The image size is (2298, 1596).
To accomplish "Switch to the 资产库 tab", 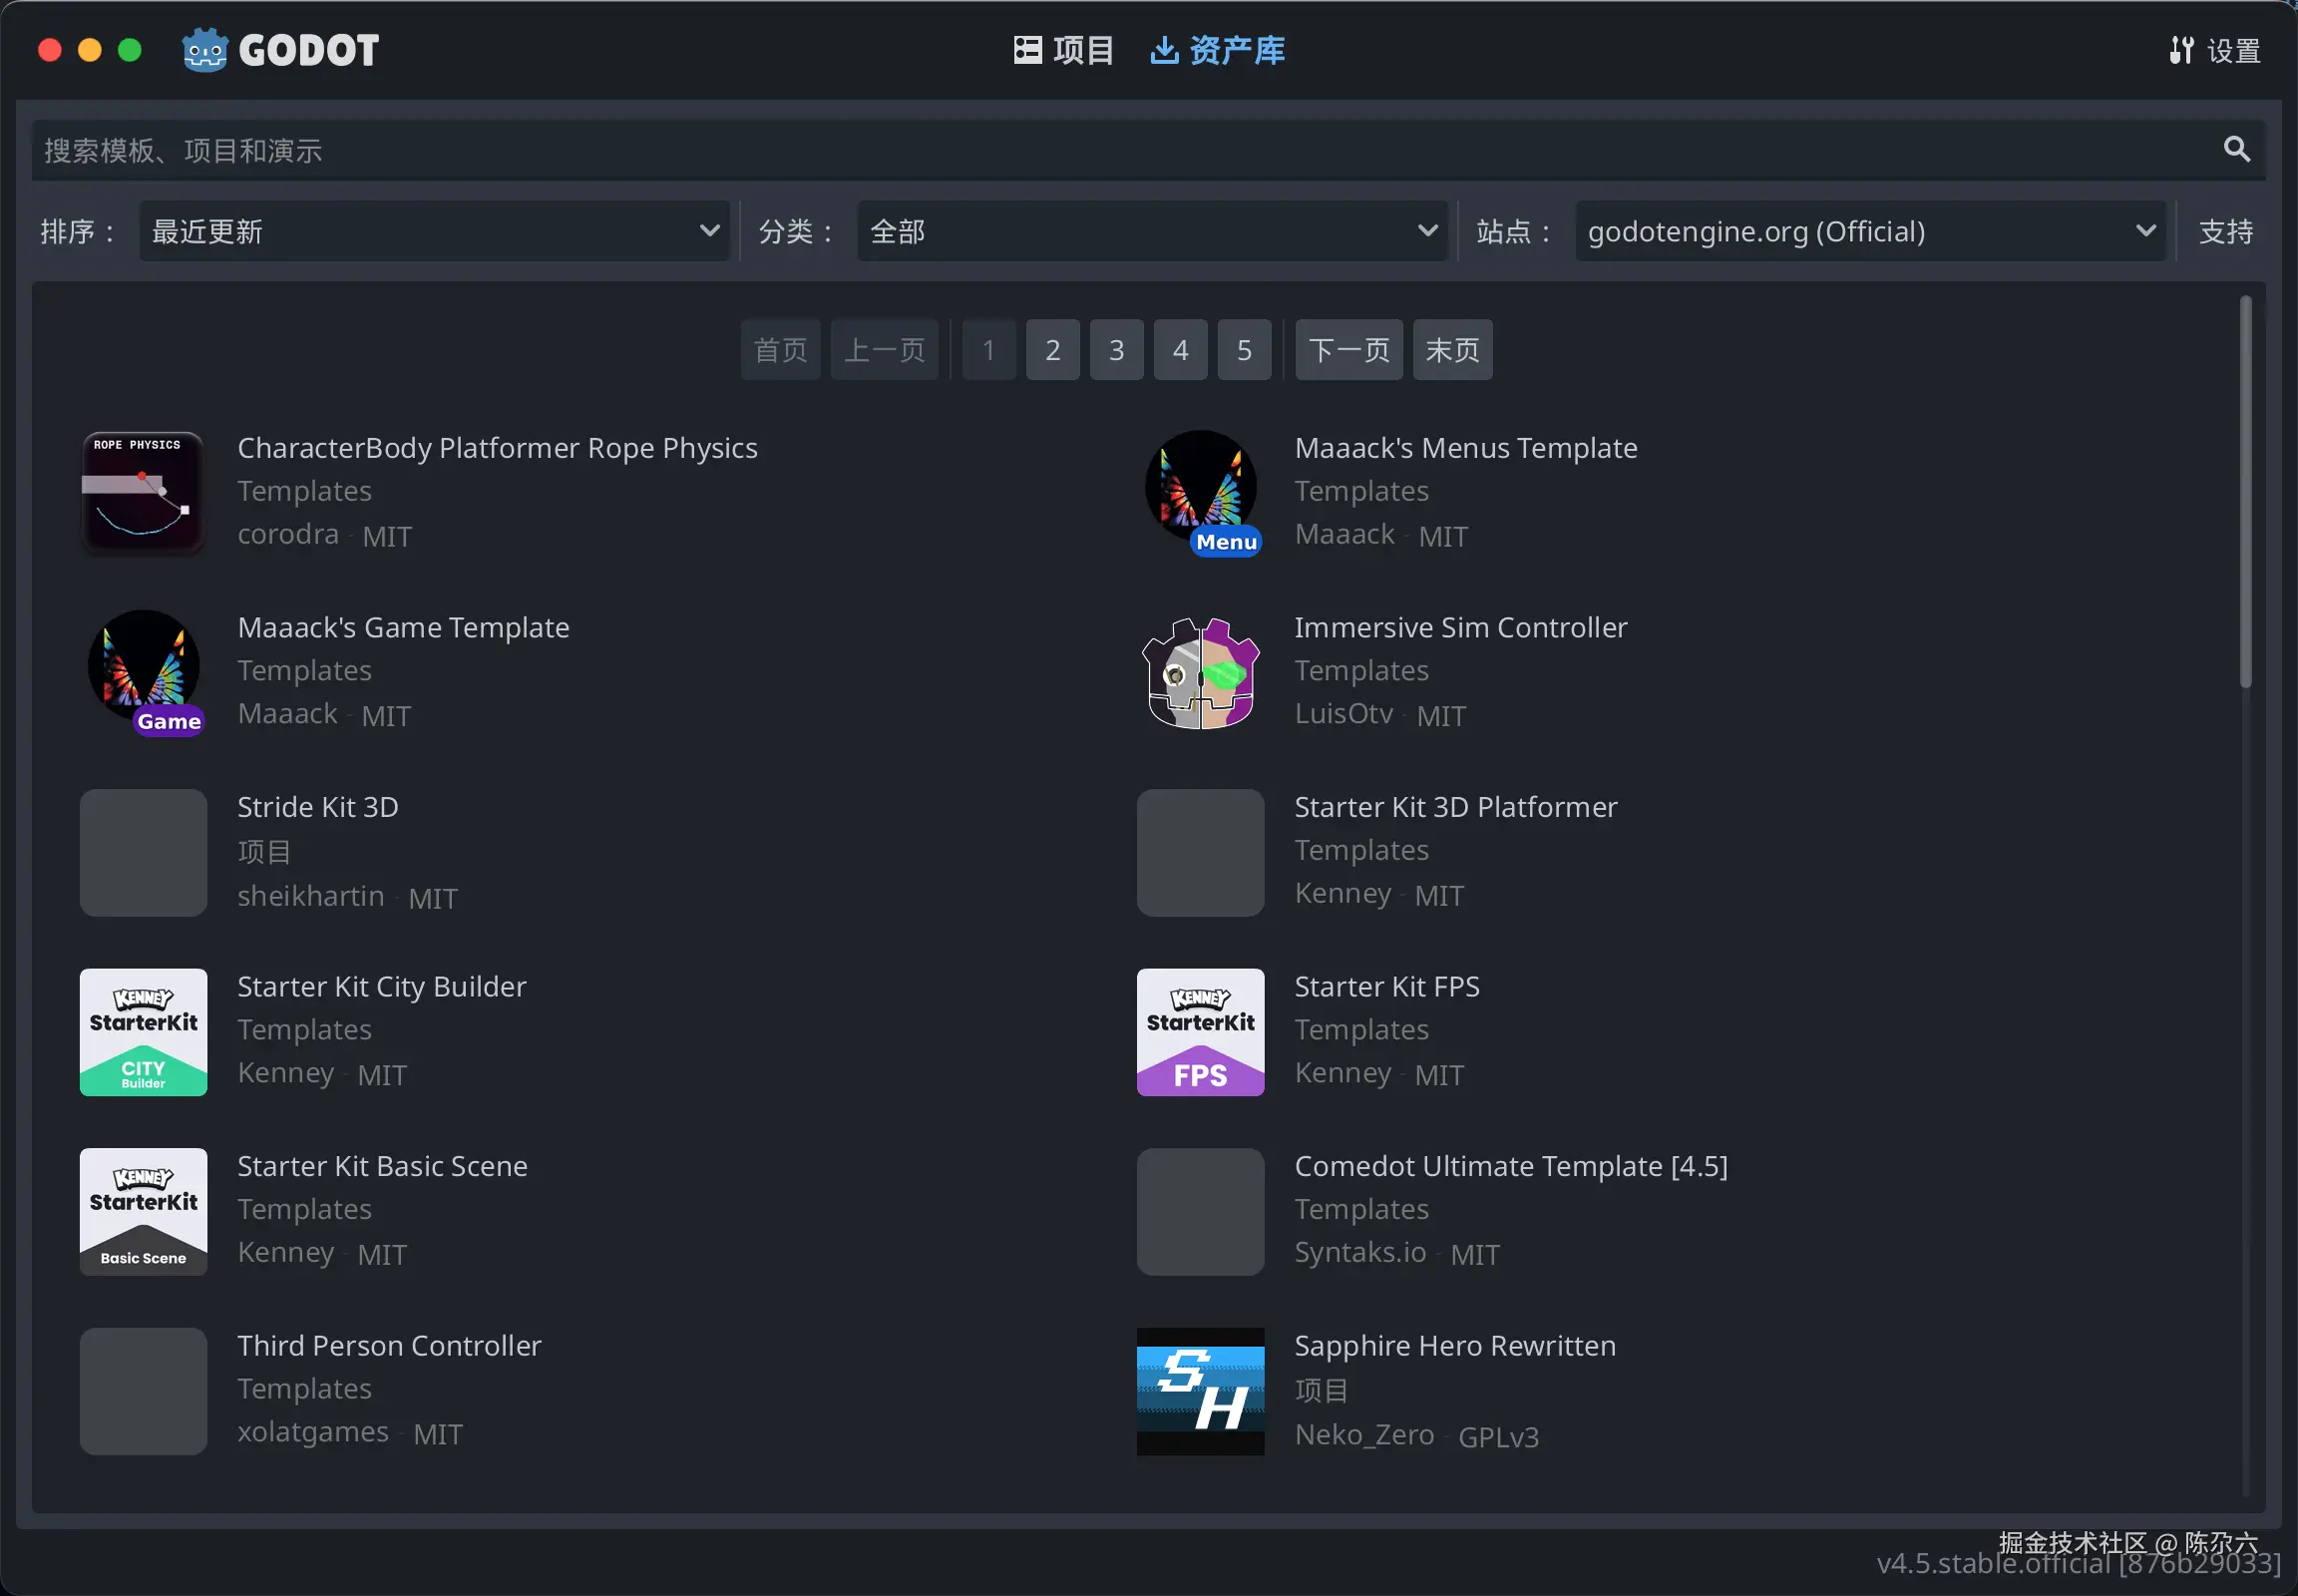I will [1217, 50].
